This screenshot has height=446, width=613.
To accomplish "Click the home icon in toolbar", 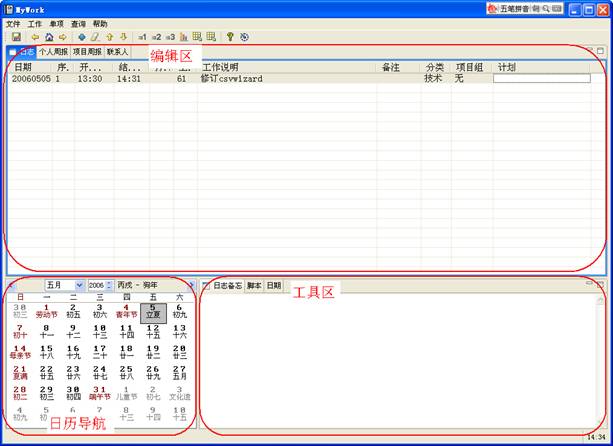I will [x=49, y=37].
